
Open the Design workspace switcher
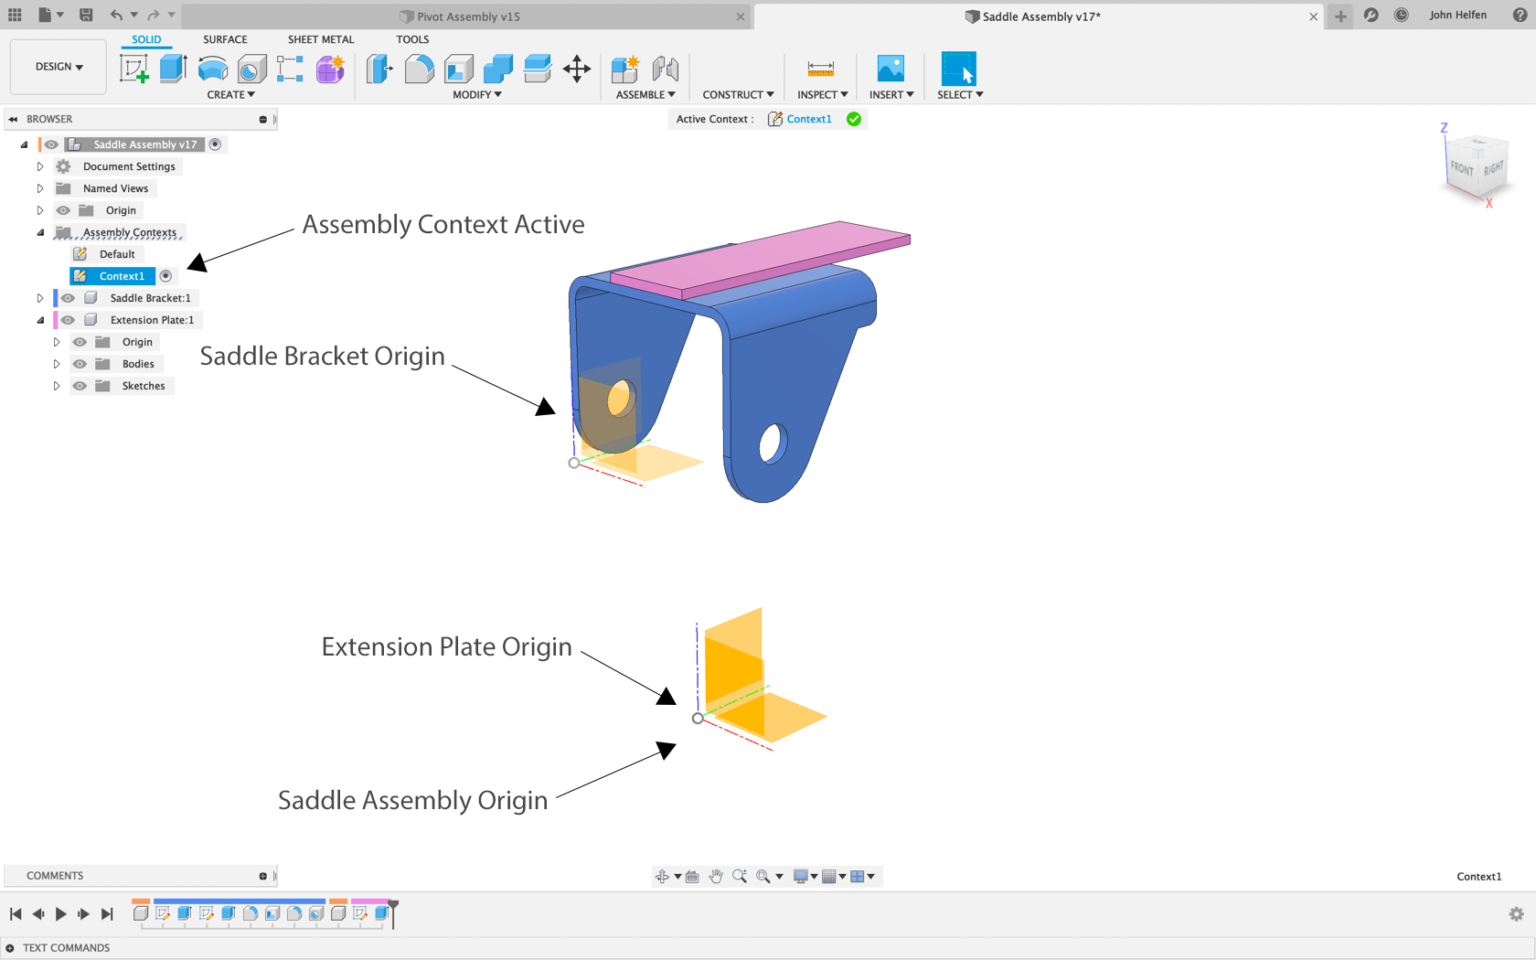coord(57,66)
